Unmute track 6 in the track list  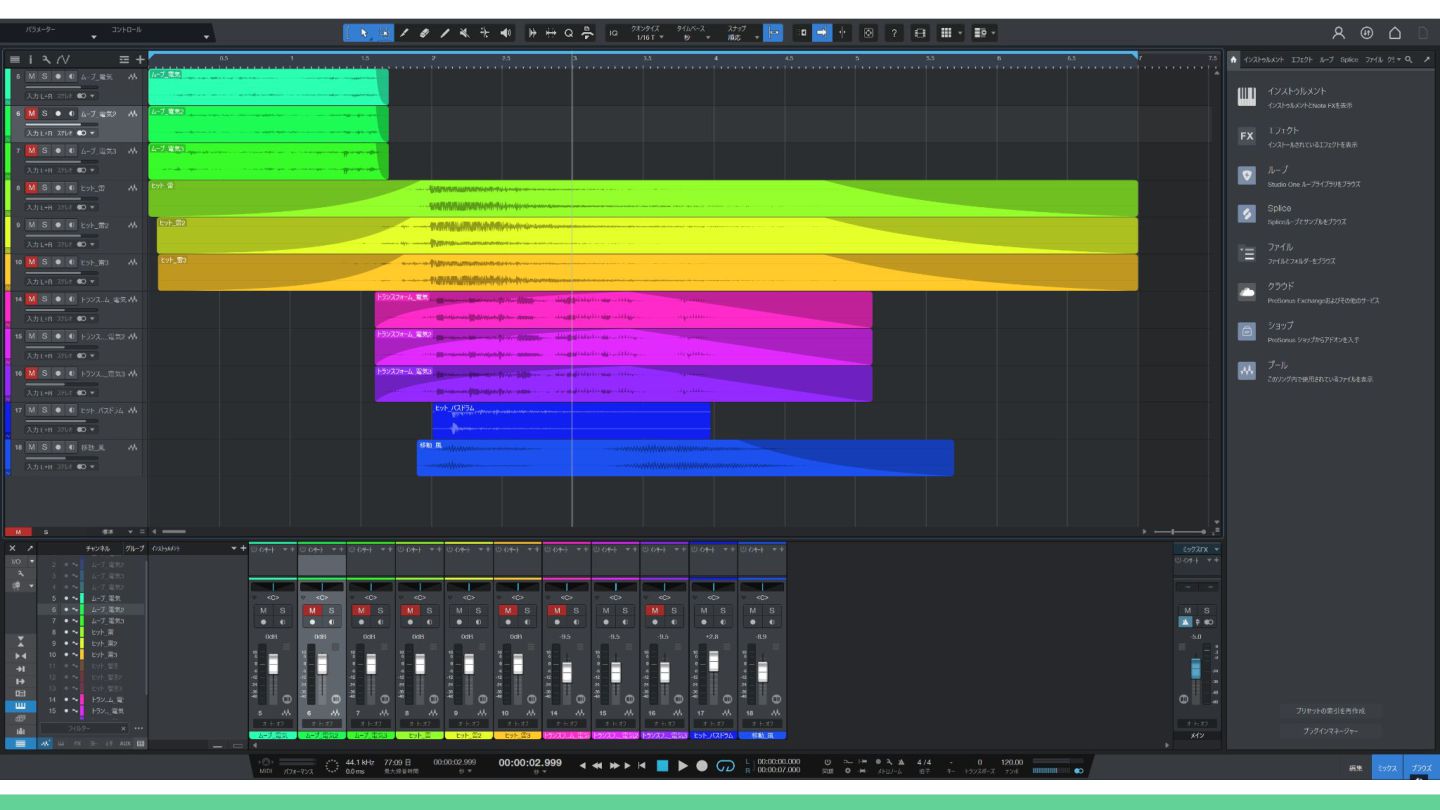point(31,113)
